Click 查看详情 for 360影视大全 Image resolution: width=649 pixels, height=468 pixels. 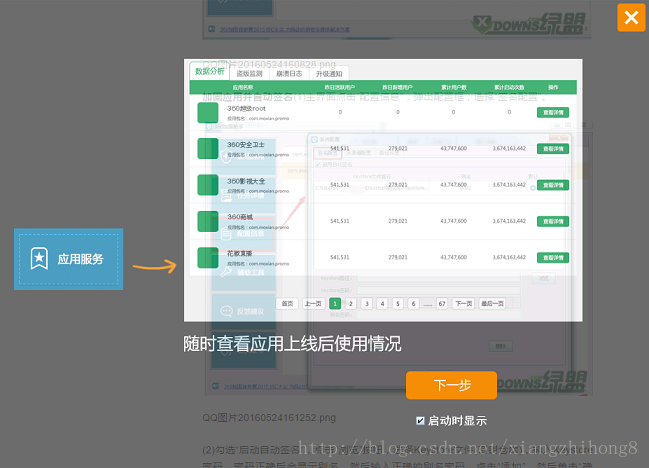[x=553, y=185]
